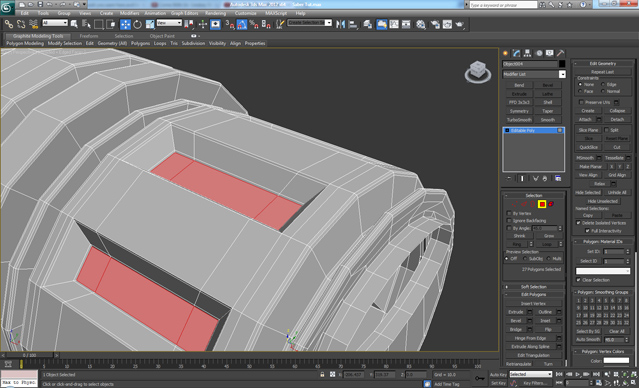Collapse the Edit Geometry rollout
The height and width of the screenshot is (388, 639).
click(603, 64)
